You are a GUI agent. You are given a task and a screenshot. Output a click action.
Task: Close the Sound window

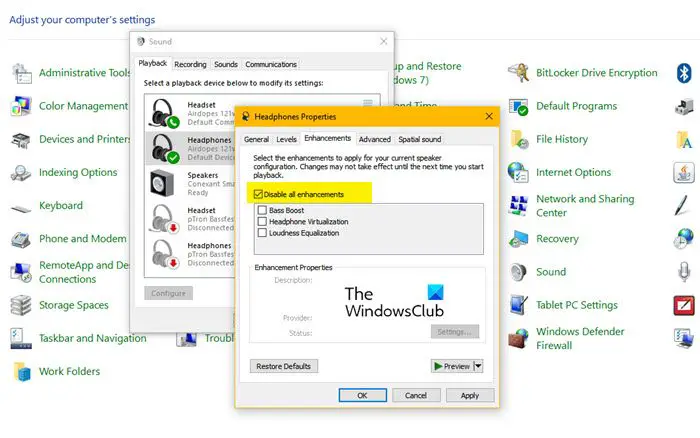click(383, 42)
